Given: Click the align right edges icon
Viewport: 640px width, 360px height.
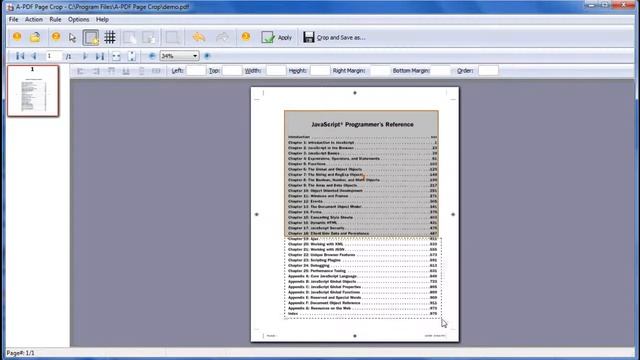Looking at the screenshot, I should click(96, 71).
